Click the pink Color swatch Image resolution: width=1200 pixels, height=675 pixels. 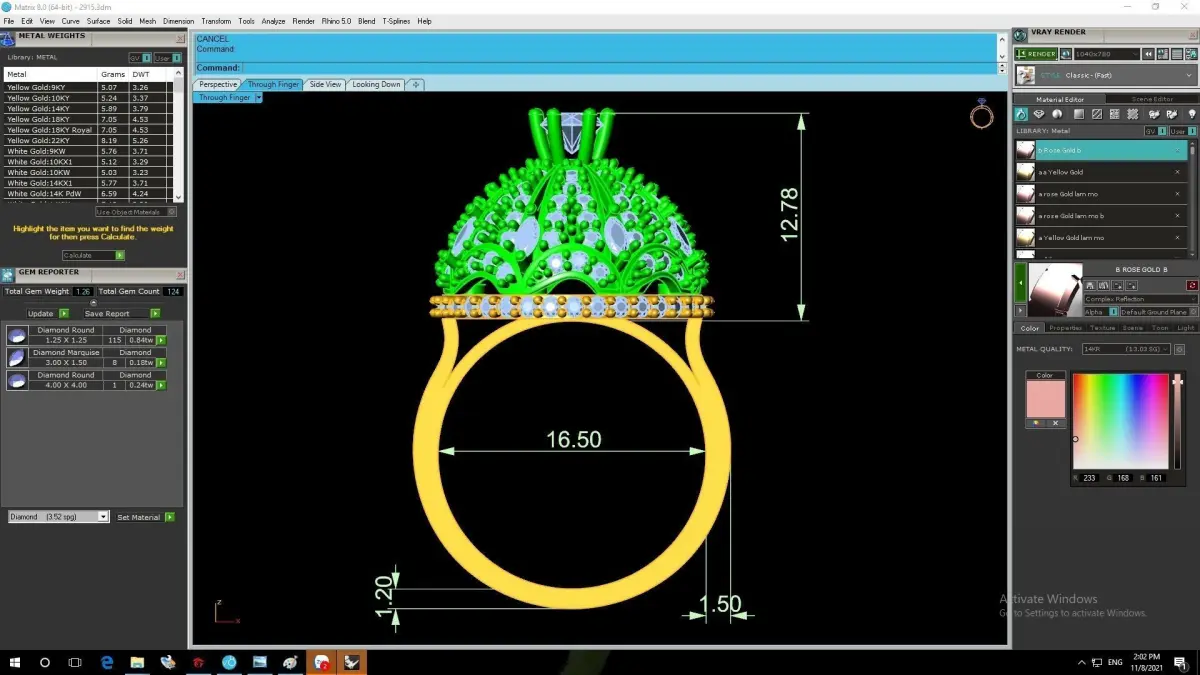pyautogui.click(x=1045, y=398)
